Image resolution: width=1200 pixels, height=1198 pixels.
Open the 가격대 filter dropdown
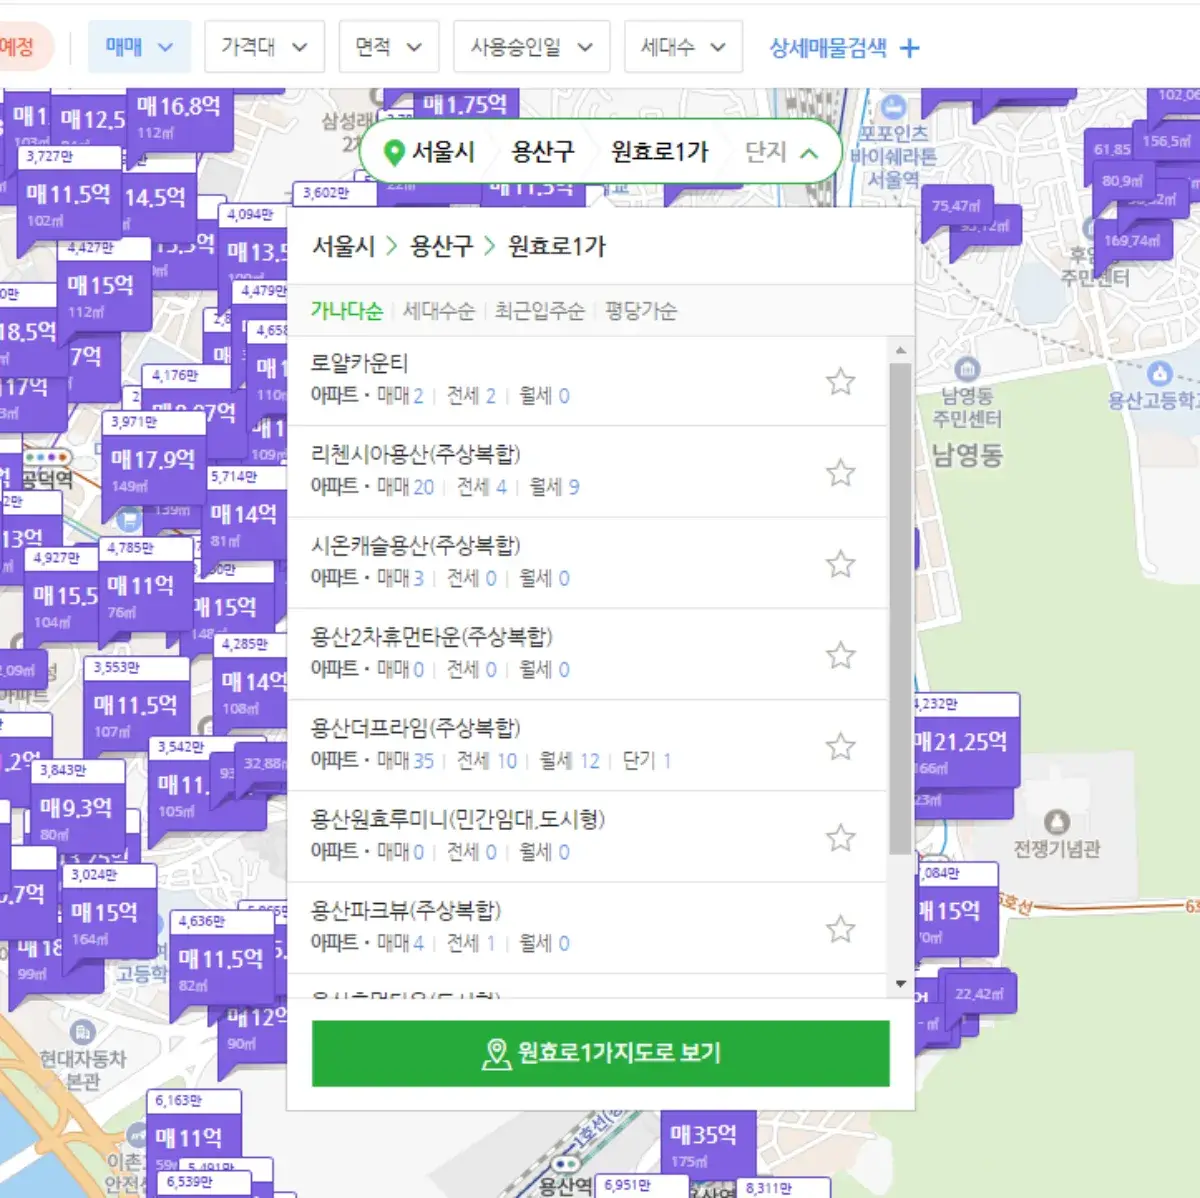point(264,47)
